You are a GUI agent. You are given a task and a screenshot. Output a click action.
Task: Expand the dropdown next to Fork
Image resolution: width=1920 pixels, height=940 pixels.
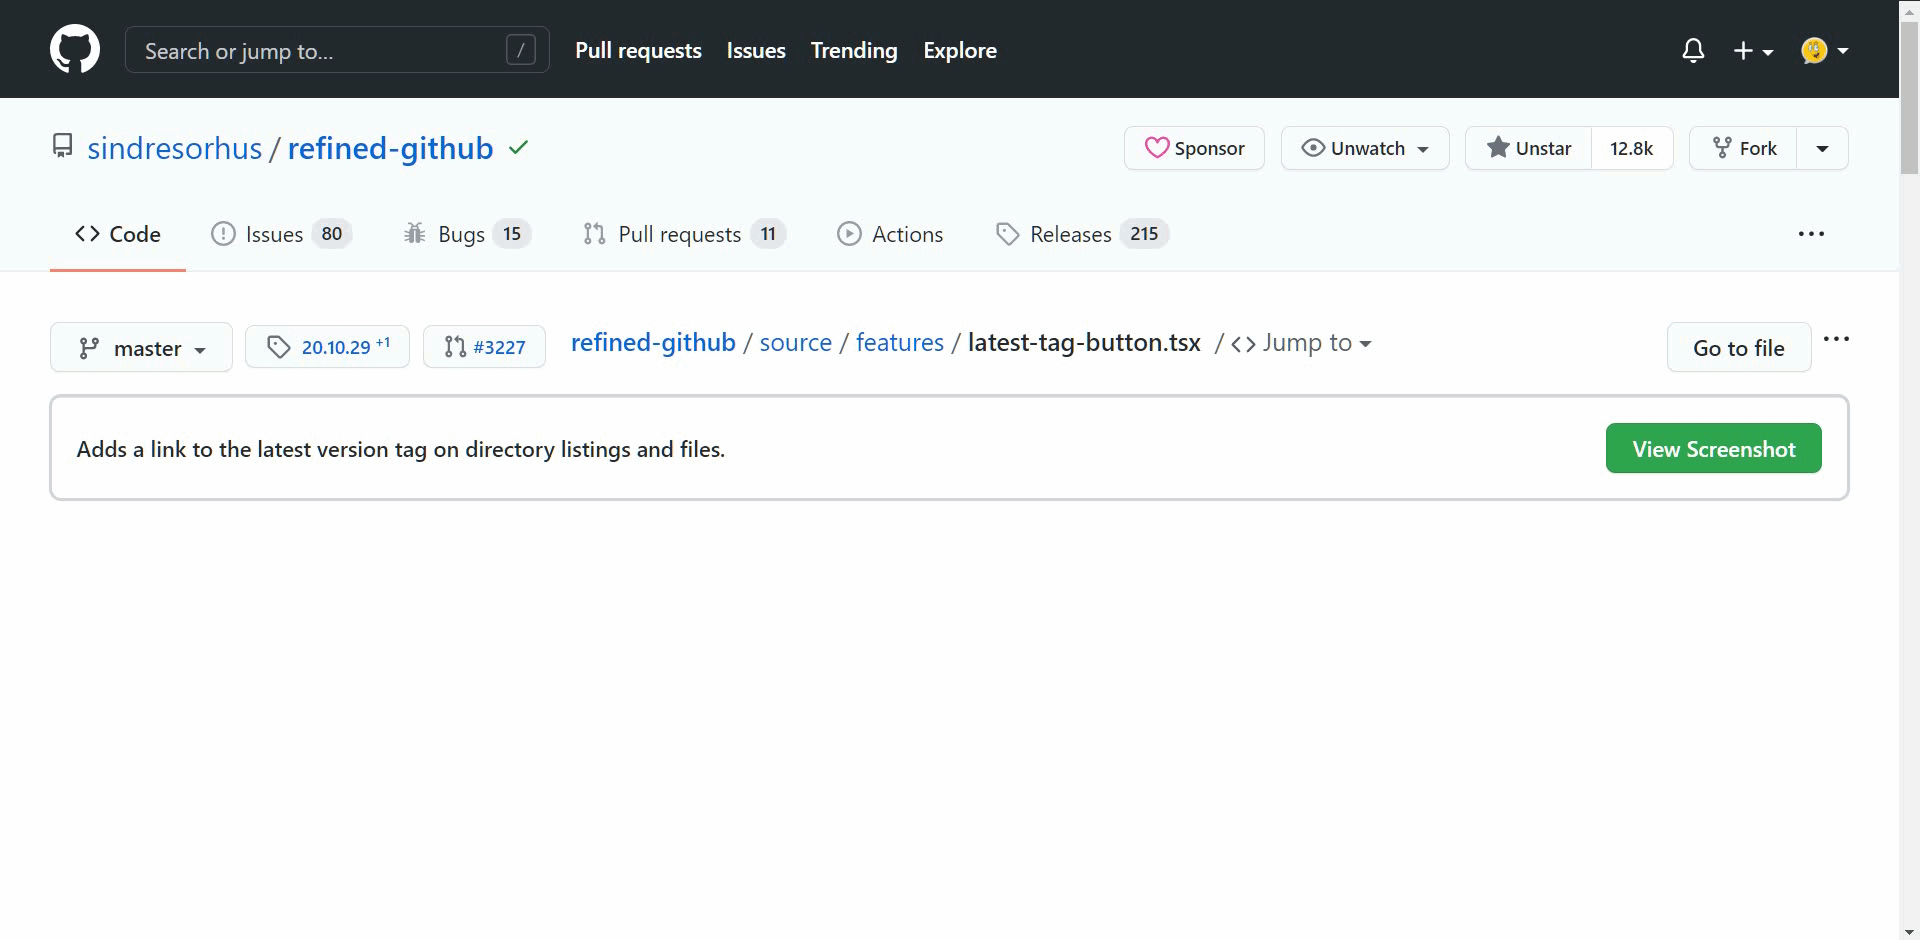[x=1822, y=148]
